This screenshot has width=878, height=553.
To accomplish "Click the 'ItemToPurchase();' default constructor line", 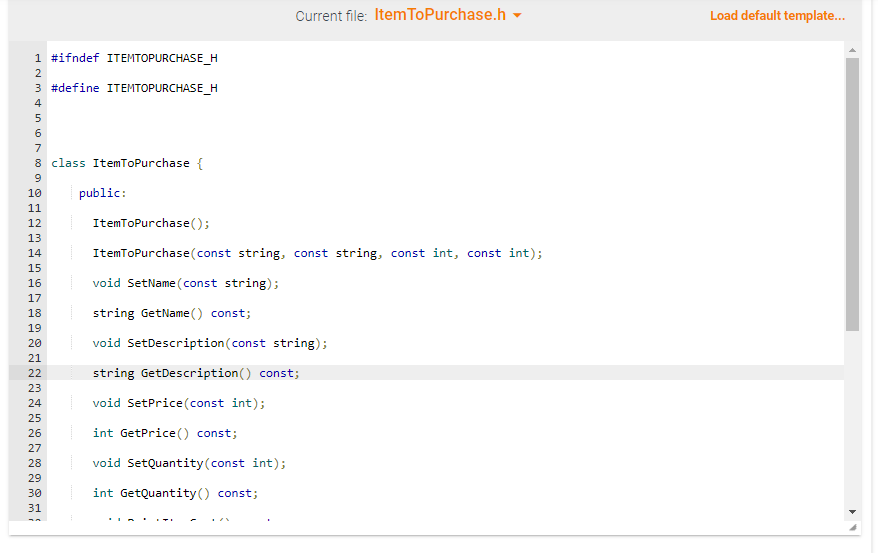I will (151, 223).
